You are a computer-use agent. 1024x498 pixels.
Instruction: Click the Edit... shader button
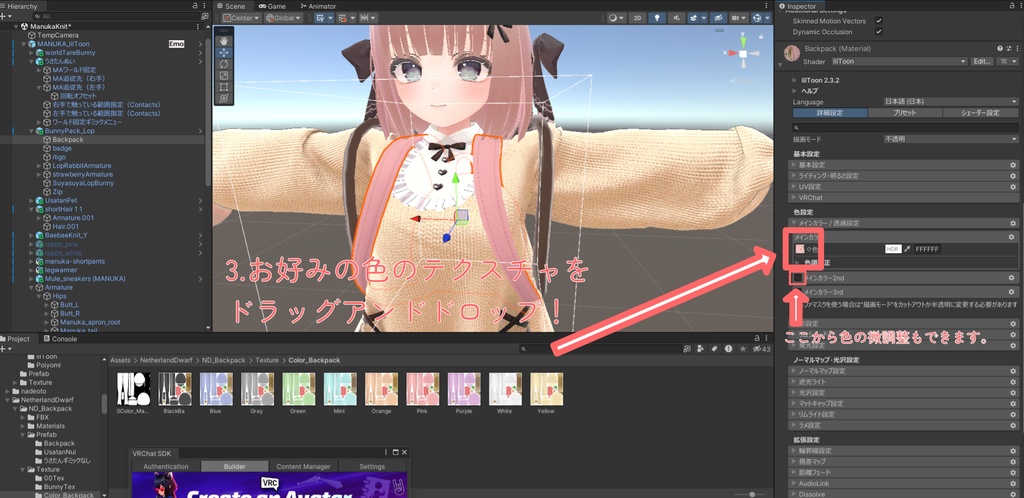pos(982,61)
